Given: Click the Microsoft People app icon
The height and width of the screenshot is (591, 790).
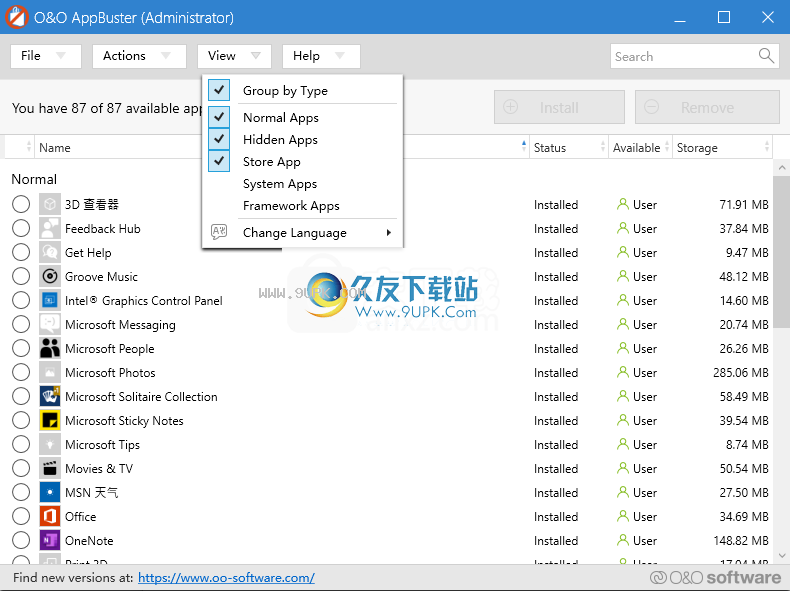Looking at the screenshot, I should (50, 348).
